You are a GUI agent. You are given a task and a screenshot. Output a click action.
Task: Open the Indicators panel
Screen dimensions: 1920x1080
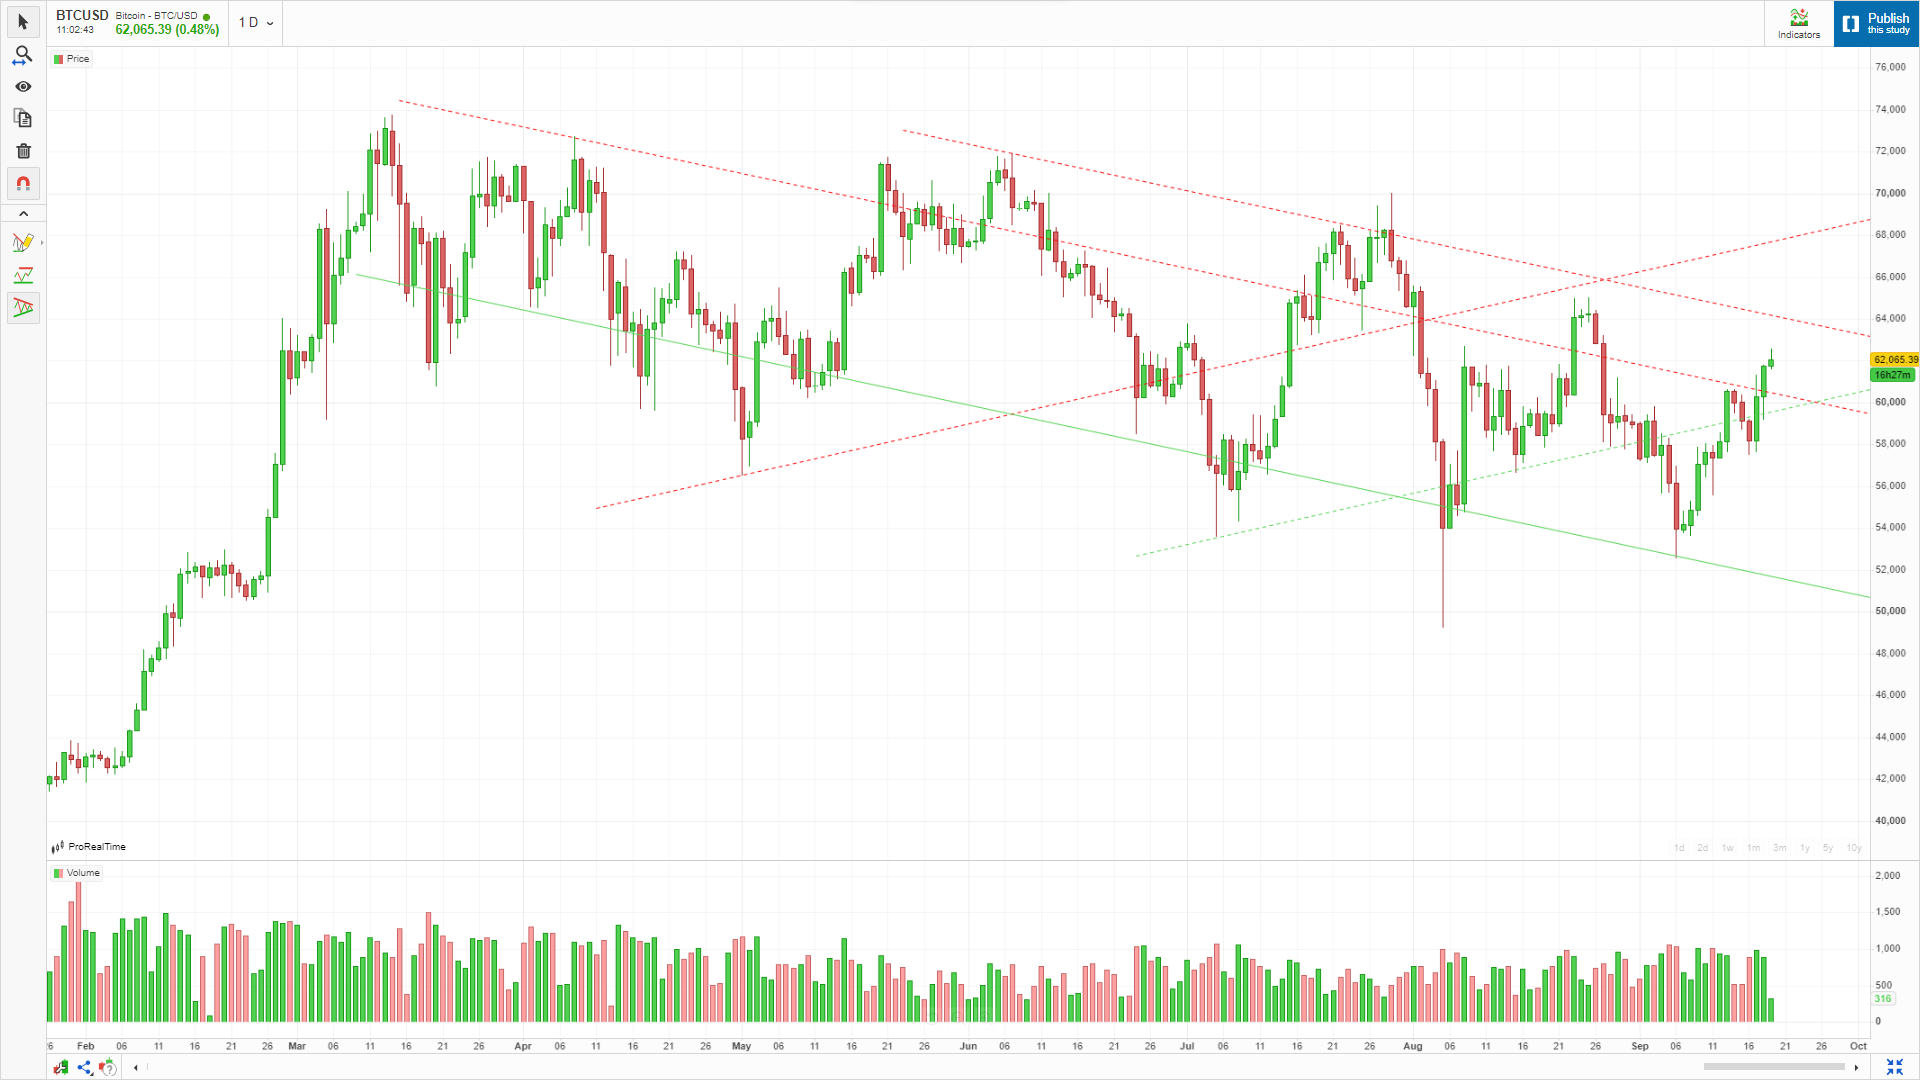point(1799,23)
